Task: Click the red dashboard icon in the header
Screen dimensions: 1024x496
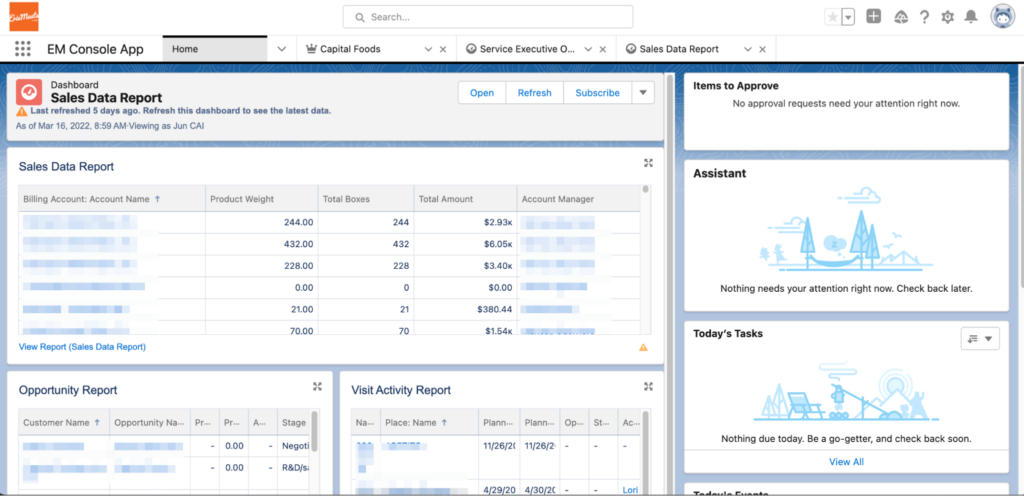Action: pos(29,92)
